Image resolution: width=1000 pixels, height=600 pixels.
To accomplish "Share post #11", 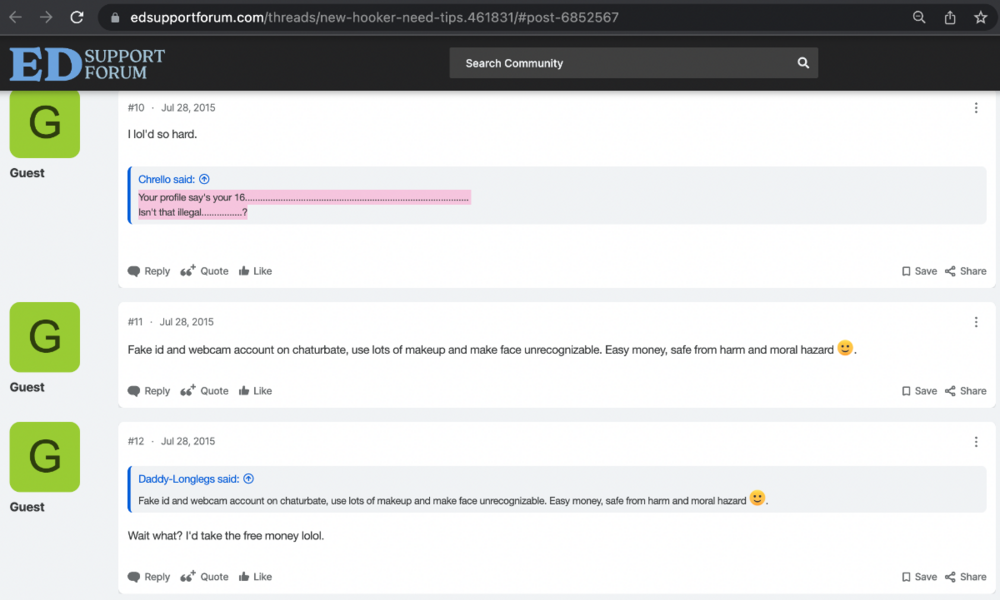I will pyautogui.click(x=966, y=391).
